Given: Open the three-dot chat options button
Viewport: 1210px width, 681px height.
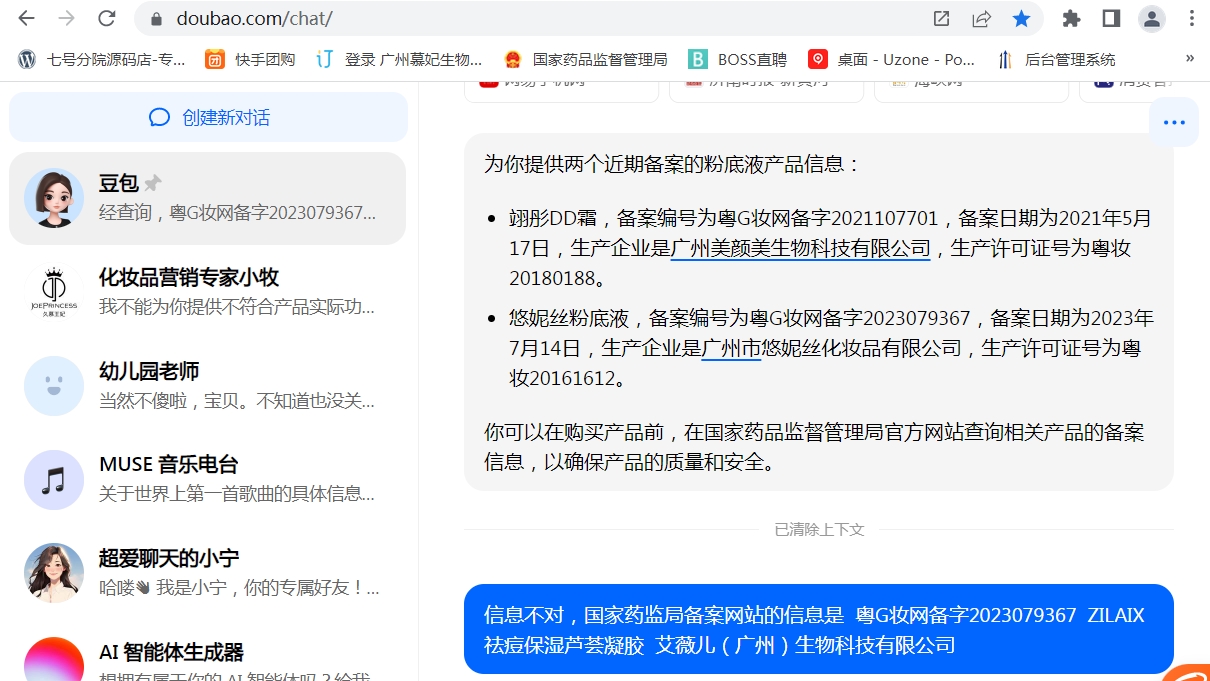Looking at the screenshot, I should [x=1174, y=123].
